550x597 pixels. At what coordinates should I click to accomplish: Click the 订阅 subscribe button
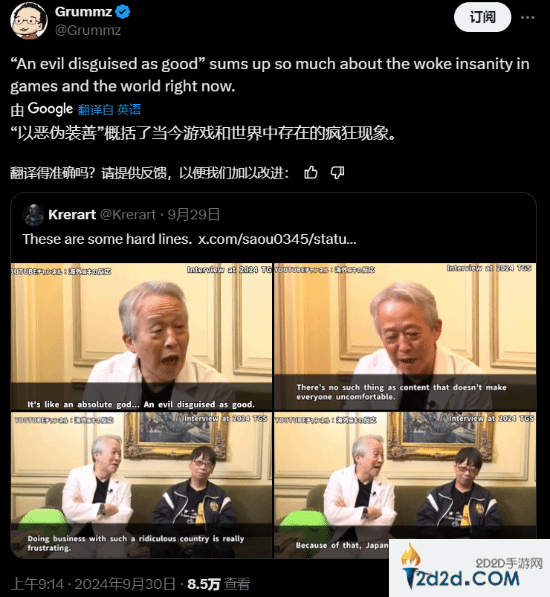482,17
